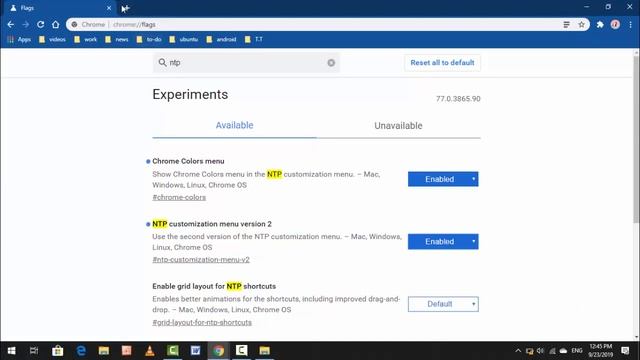
Task: Open the android bookmark folder
Action: tap(221, 39)
